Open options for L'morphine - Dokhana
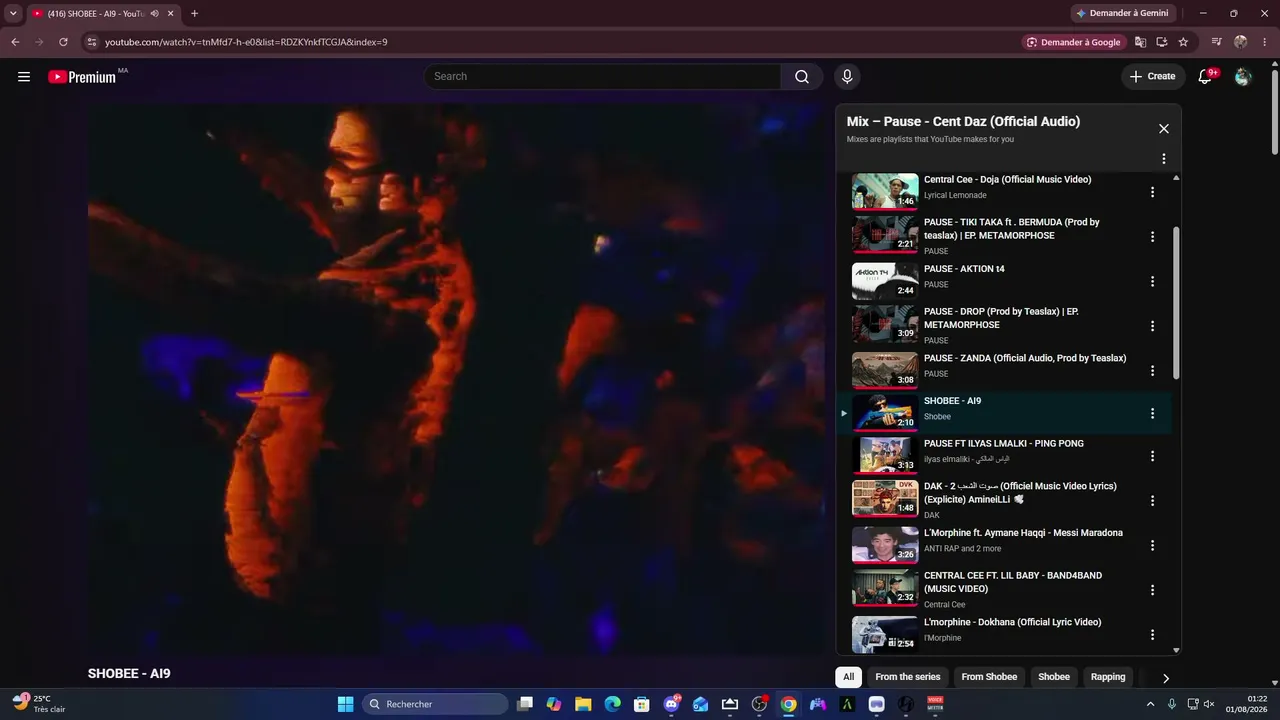This screenshot has width=1280, height=720. [x=1152, y=635]
